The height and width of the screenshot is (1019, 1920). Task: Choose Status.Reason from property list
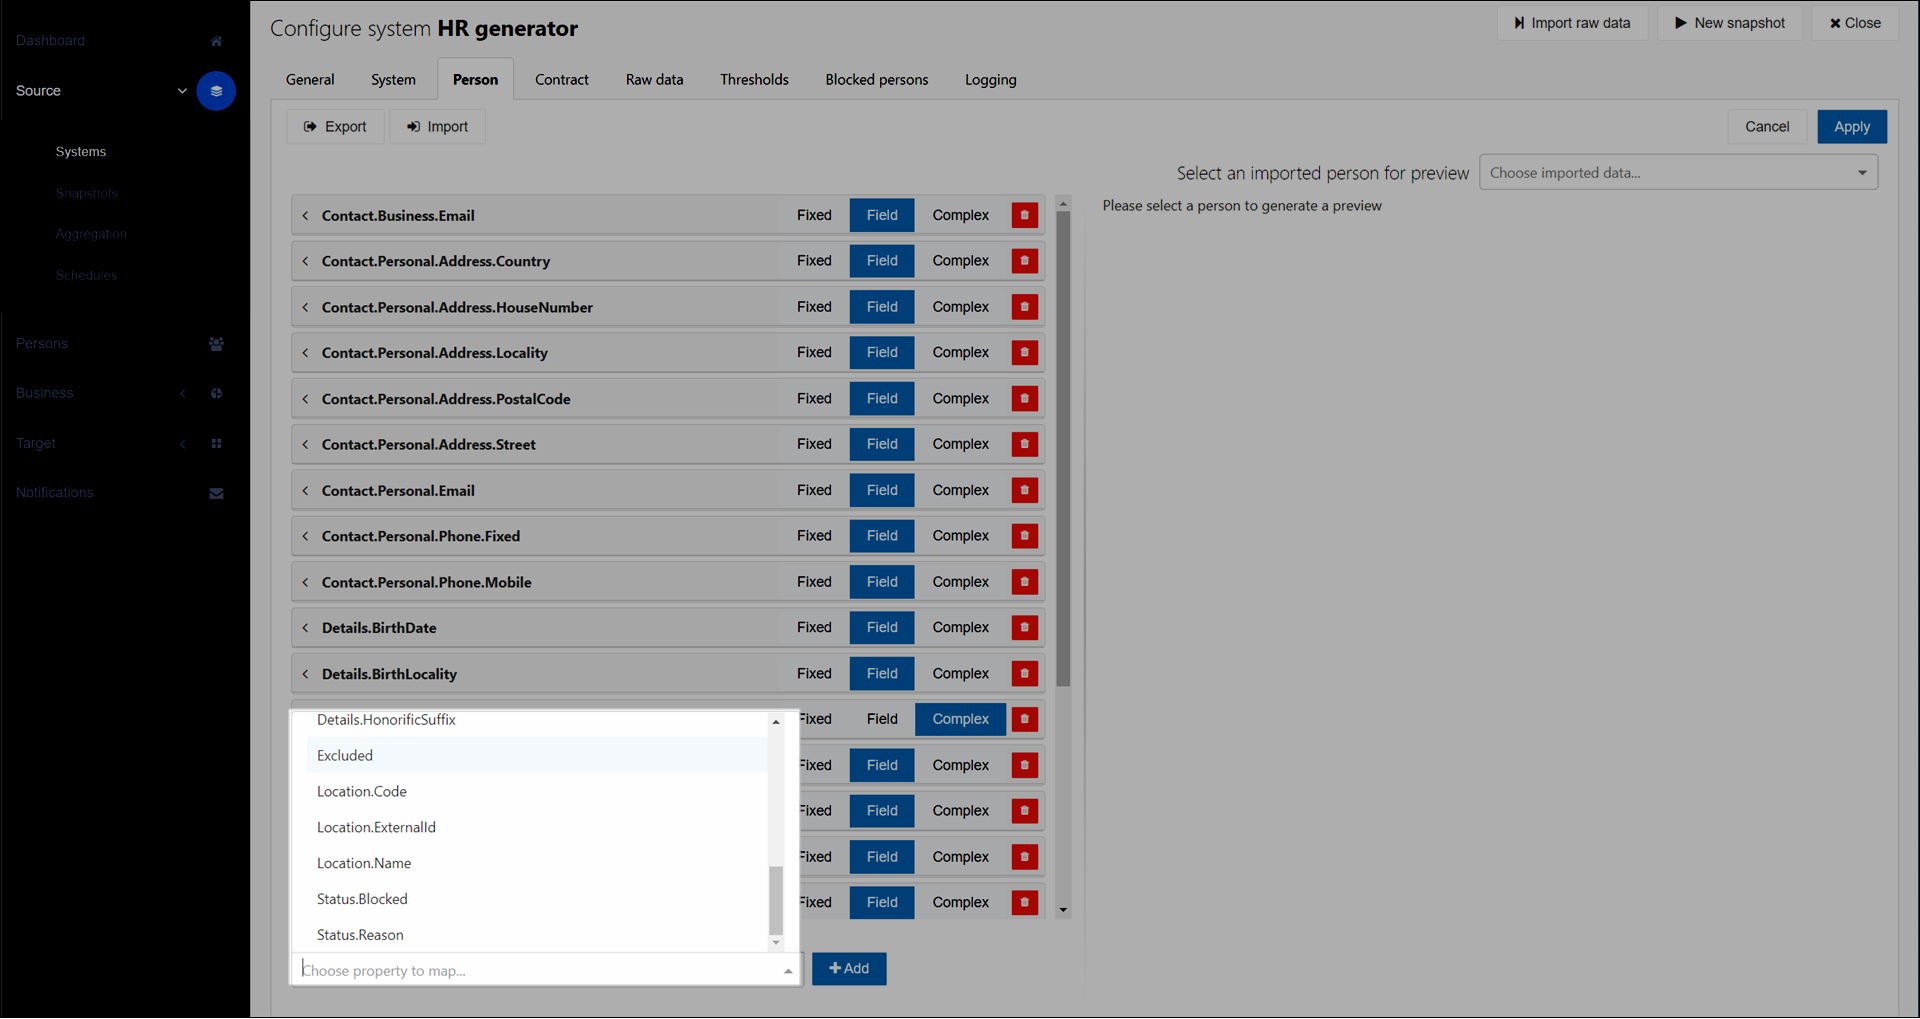click(x=537, y=936)
